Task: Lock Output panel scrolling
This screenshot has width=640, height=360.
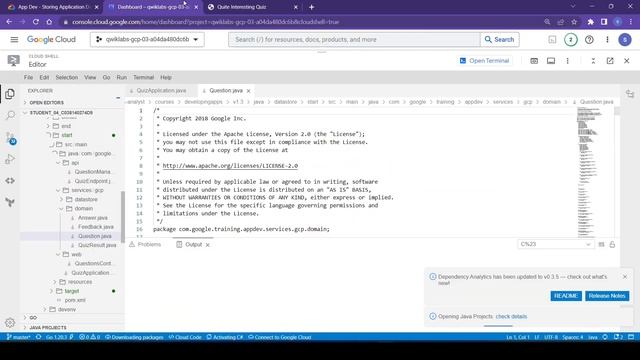Action: (x=612, y=244)
